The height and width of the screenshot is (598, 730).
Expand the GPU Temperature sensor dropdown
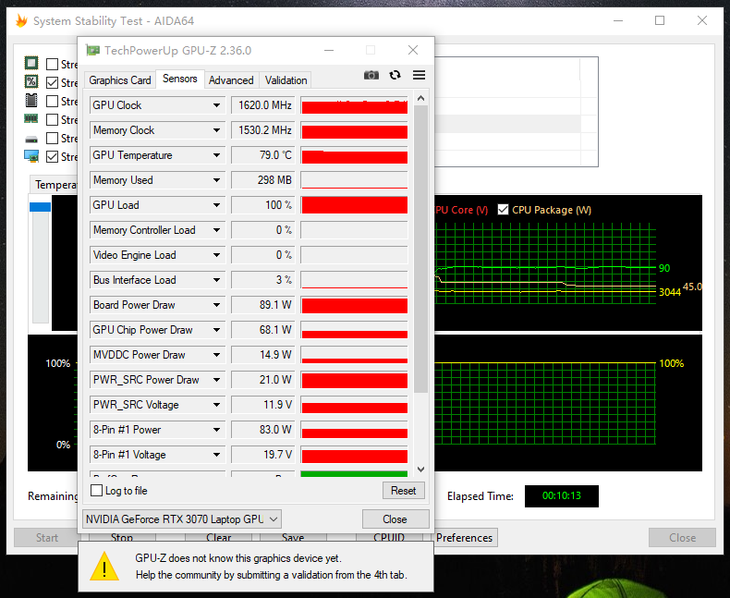pos(216,155)
